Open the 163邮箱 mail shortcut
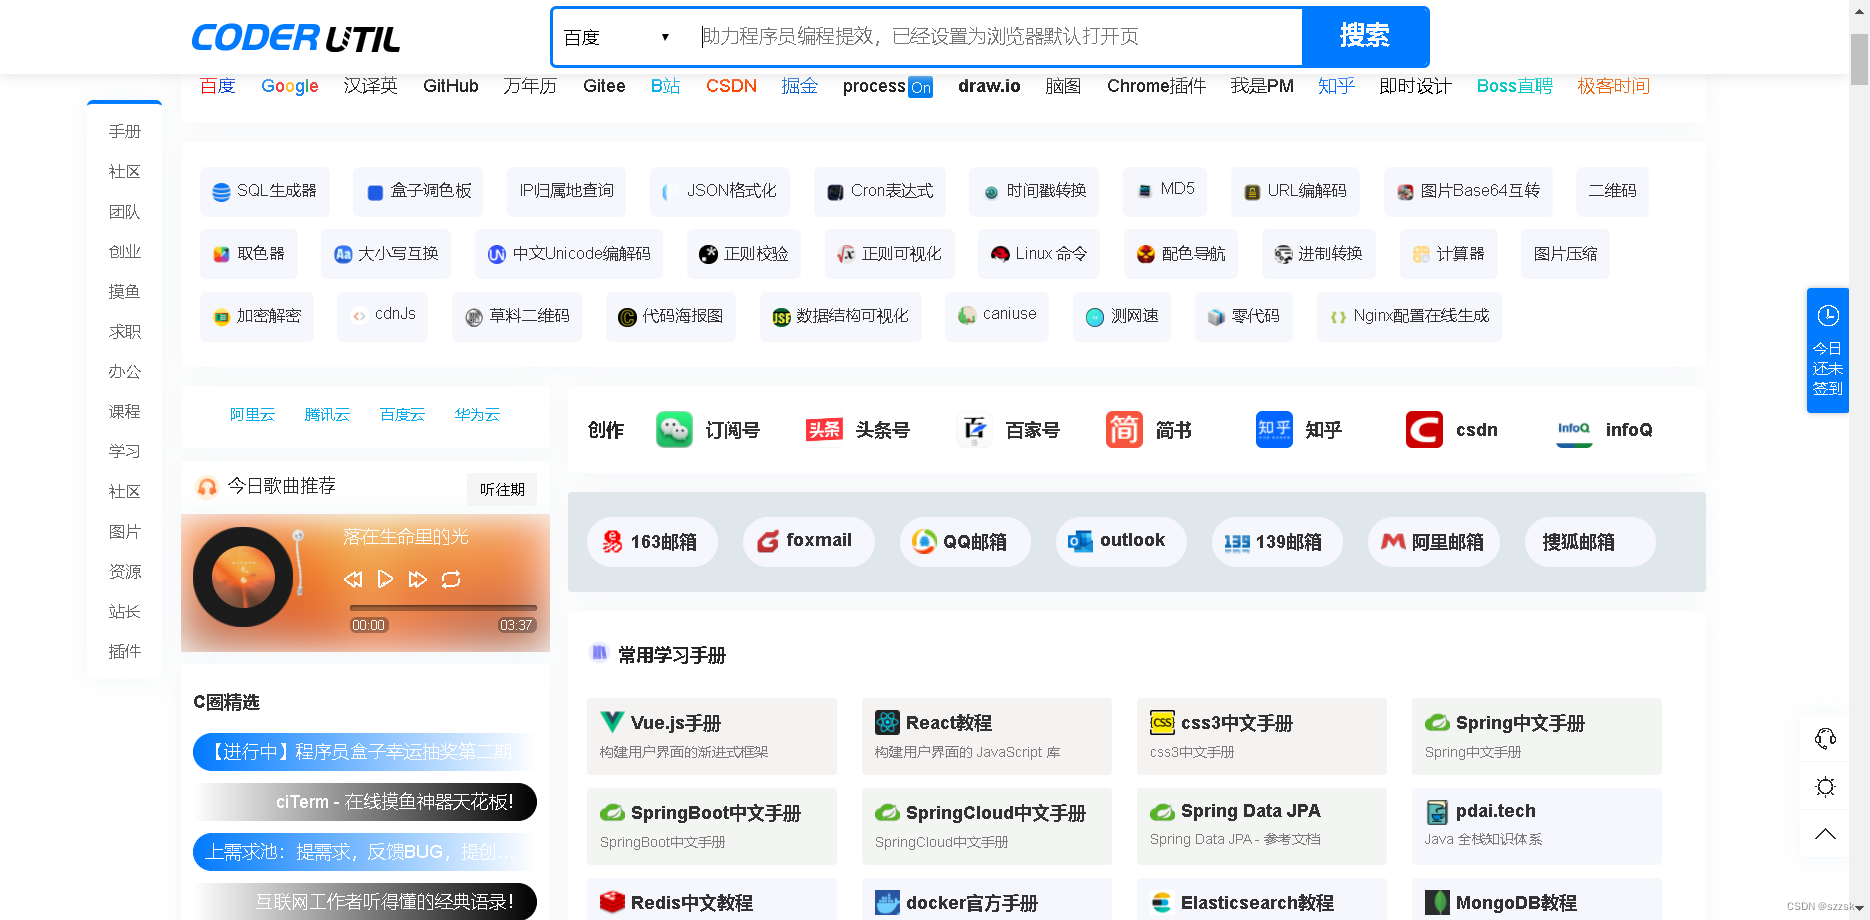This screenshot has width=1870, height=920. 652,542
